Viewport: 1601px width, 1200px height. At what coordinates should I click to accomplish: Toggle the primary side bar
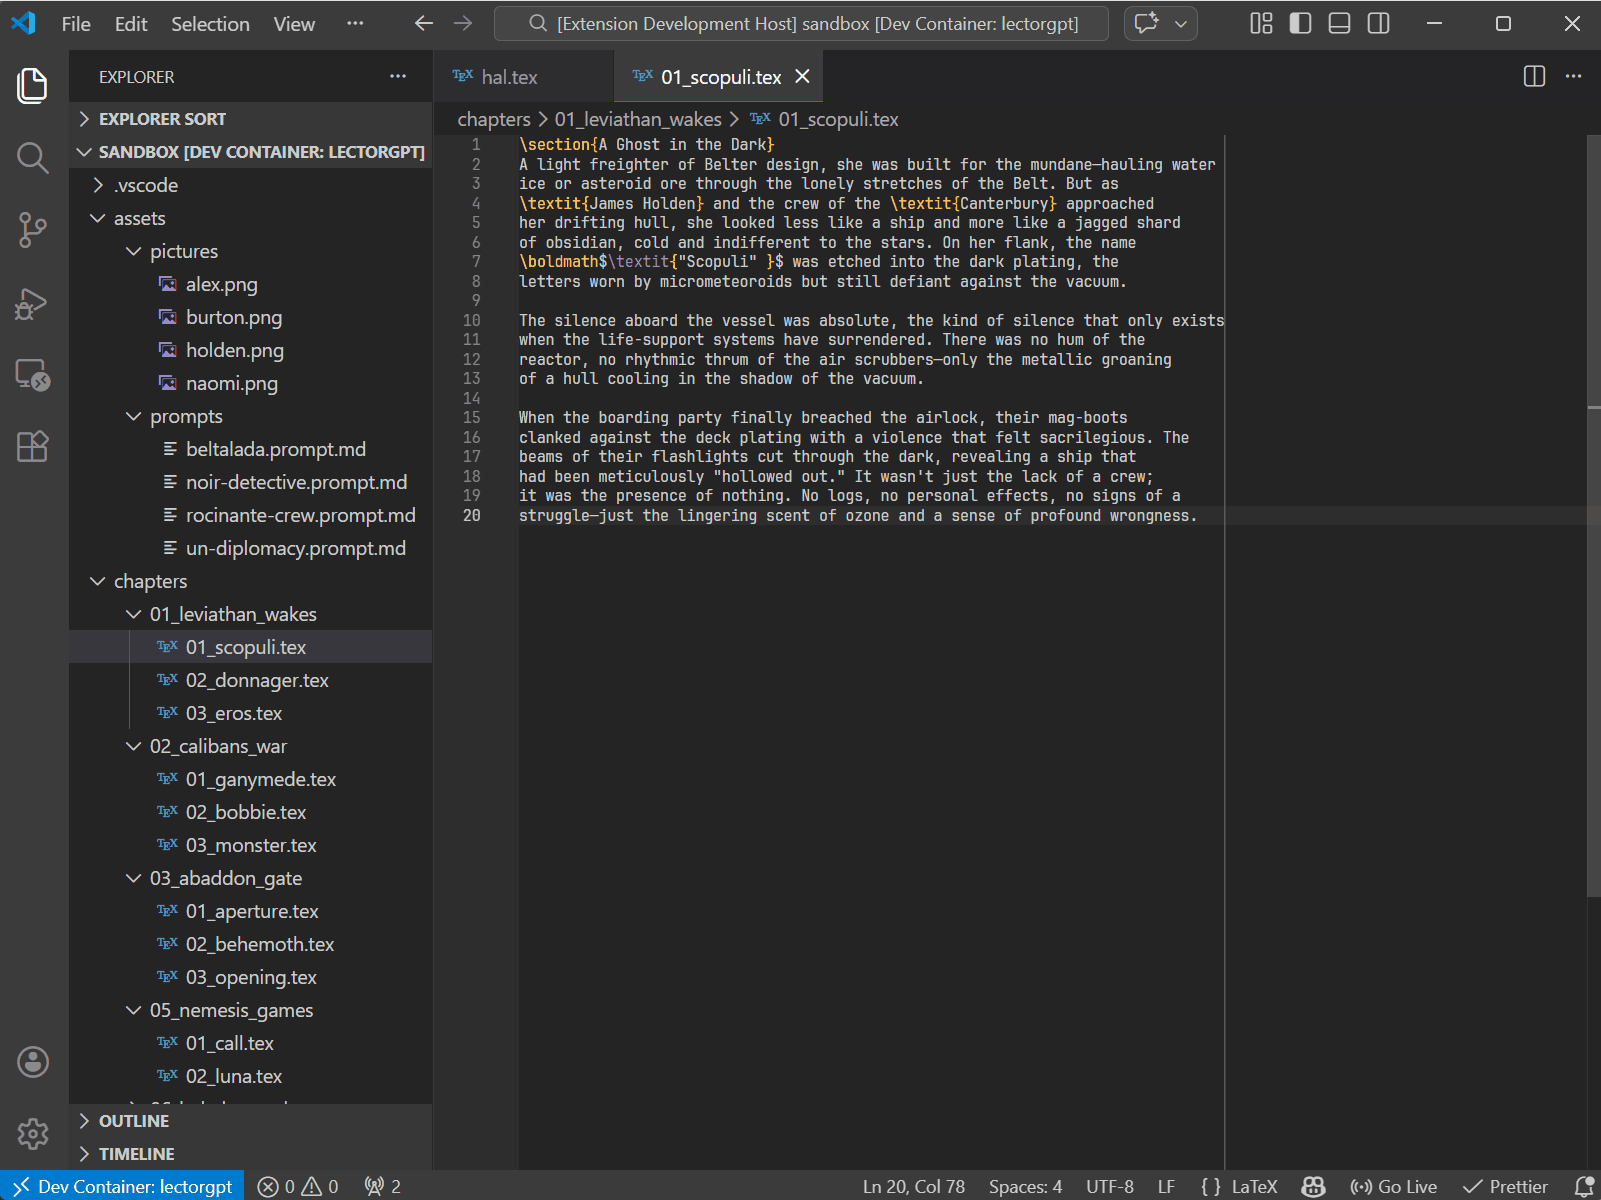(1300, 23)
